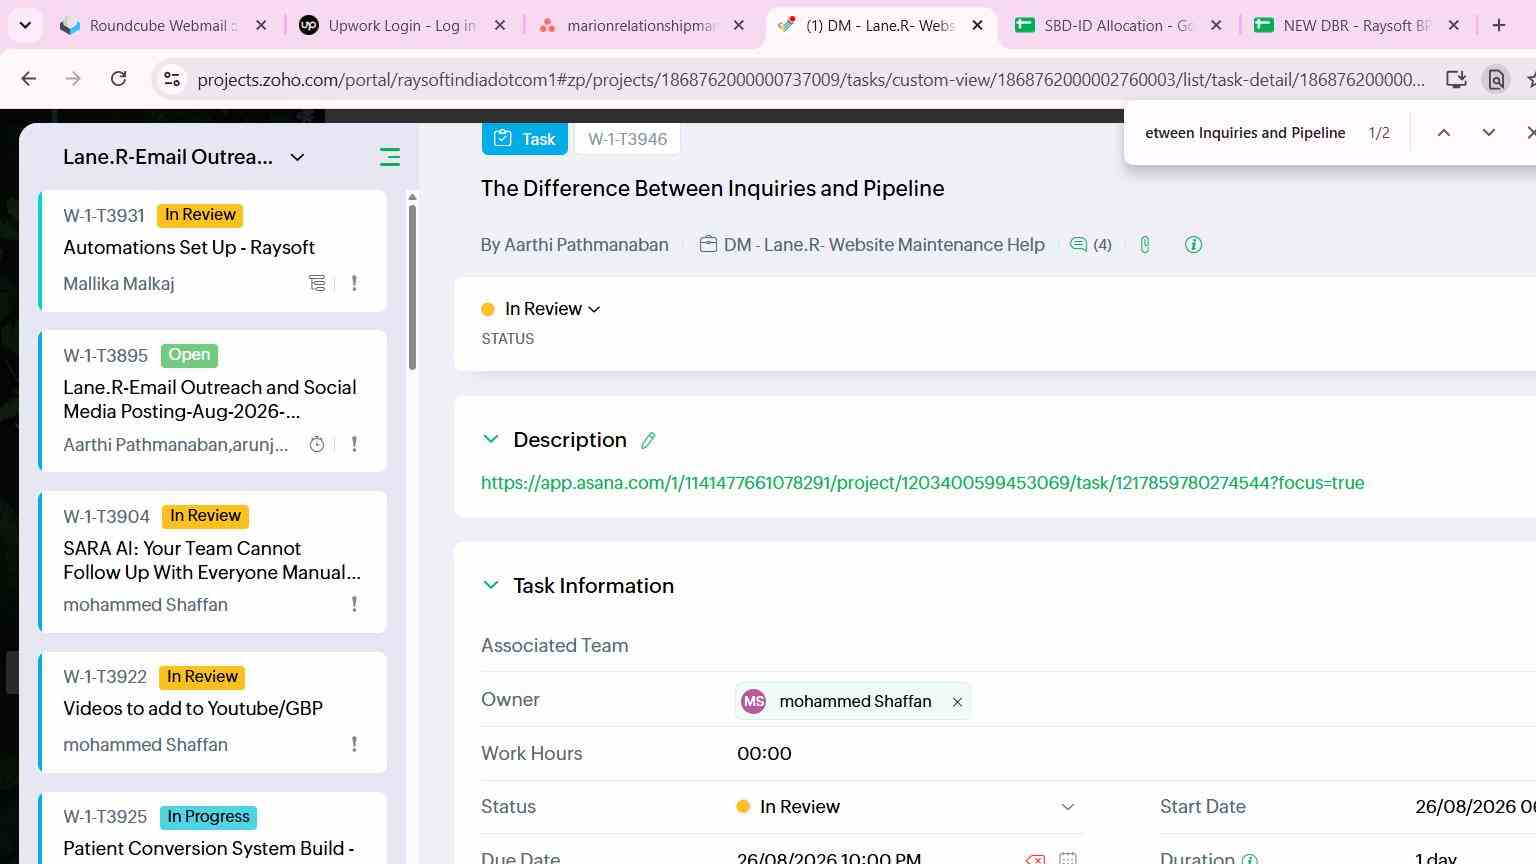Expand the In Review status dropdown at top

point(552,309)
